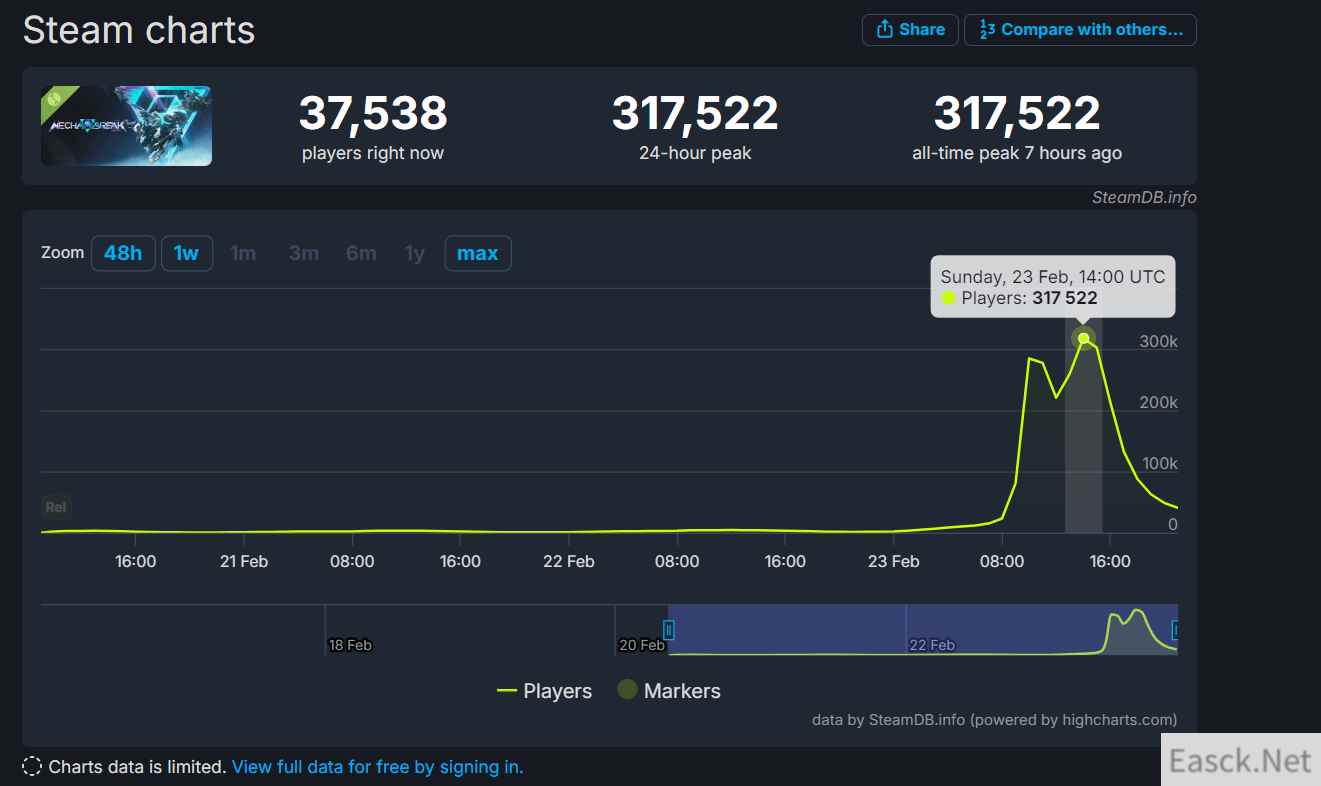1321x786 pixels.
Task: Click the Share button
Action: [910, 30]
